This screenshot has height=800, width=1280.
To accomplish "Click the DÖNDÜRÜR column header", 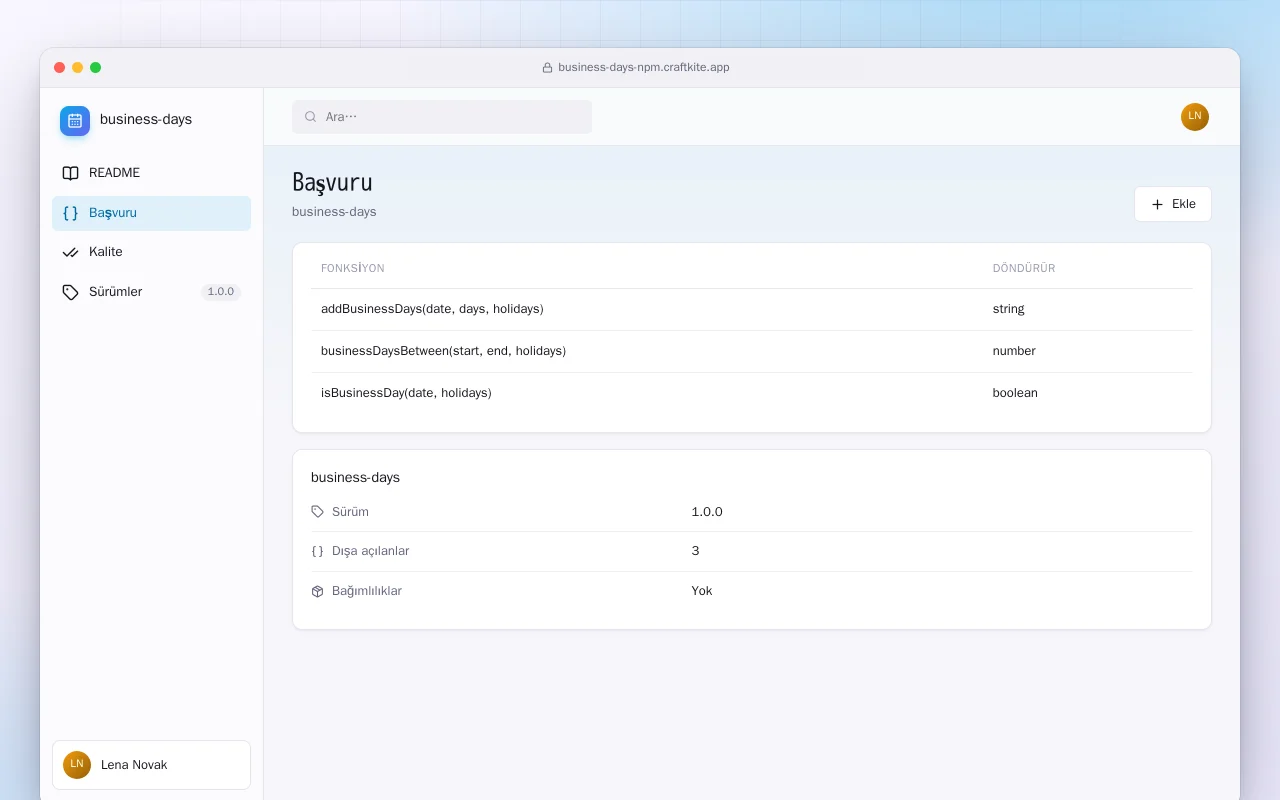I will [x=1024, y=269].
